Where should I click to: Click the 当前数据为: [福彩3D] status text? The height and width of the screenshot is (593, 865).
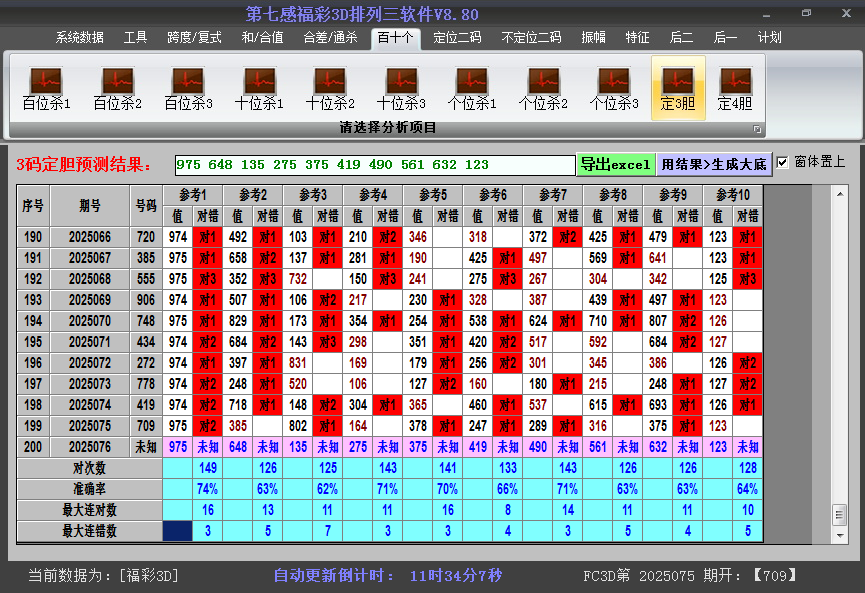pos(104,575)
